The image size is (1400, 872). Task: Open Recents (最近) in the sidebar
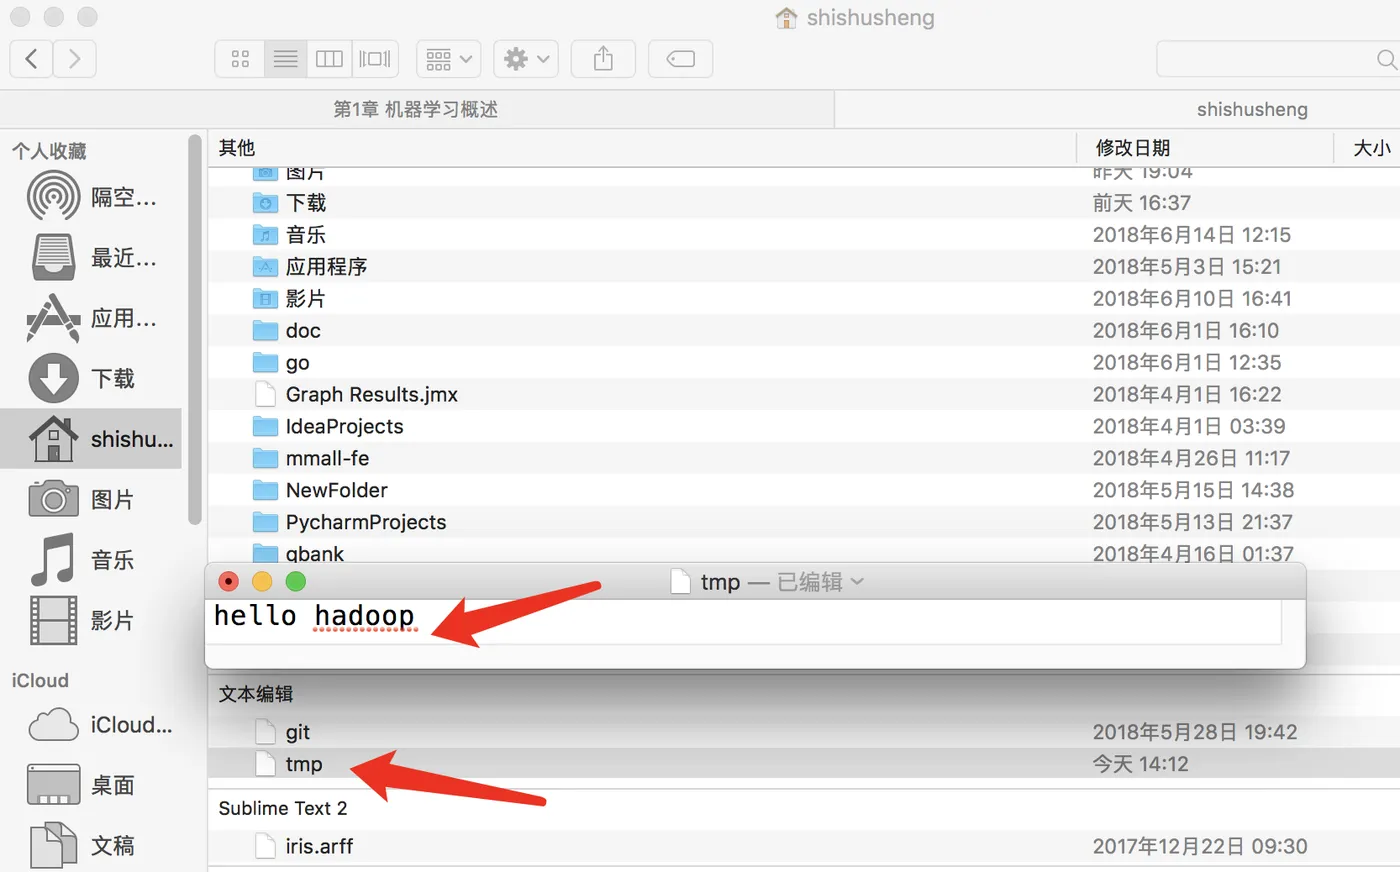(x=92, y=258)
